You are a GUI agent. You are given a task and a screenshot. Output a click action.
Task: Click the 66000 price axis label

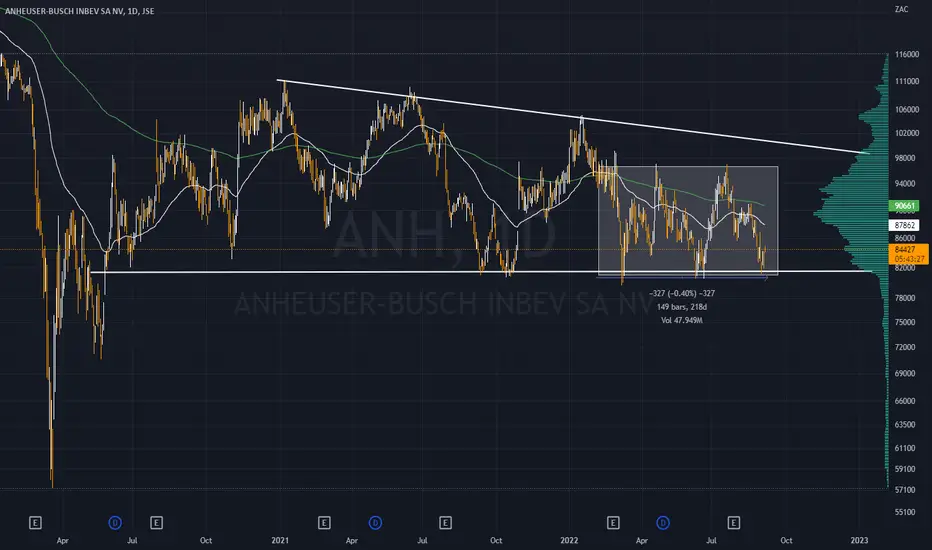(x=905, y=401)
